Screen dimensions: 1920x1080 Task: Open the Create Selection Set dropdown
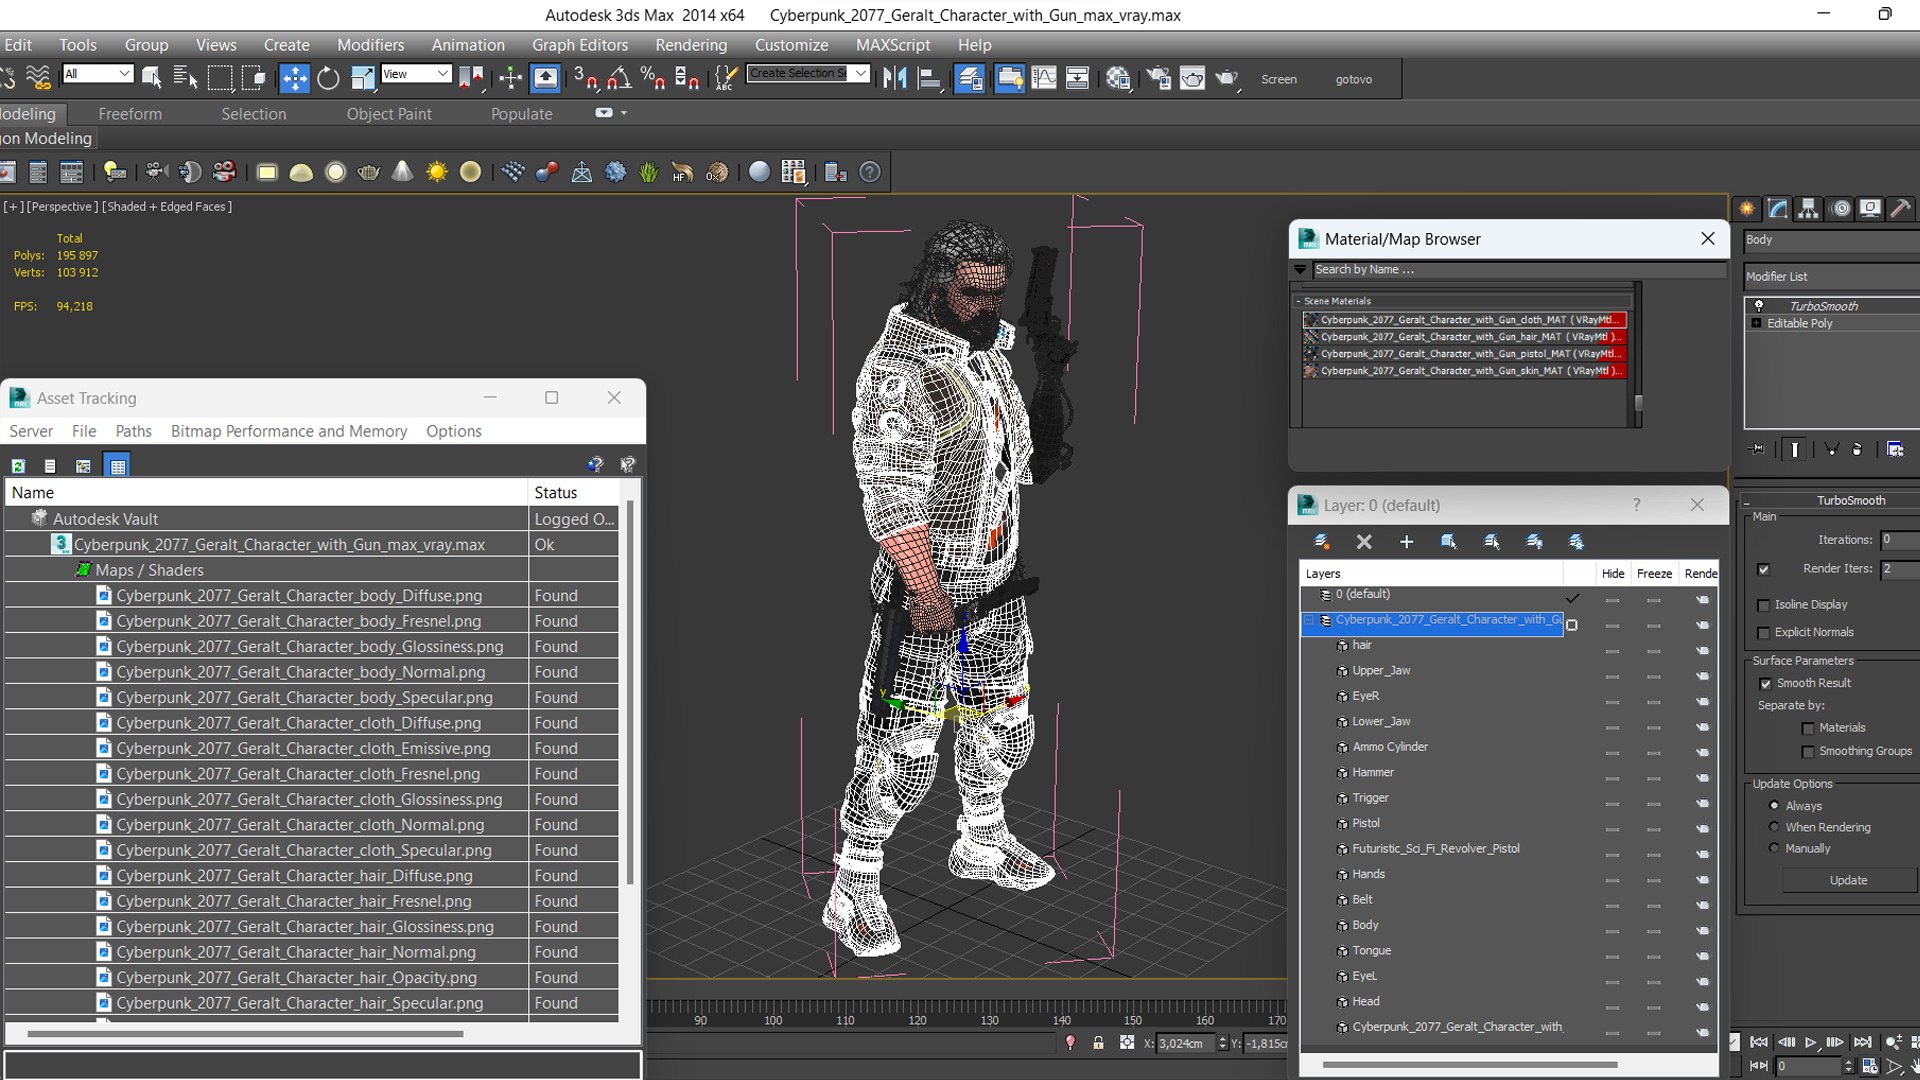click(x=808, y=73)
